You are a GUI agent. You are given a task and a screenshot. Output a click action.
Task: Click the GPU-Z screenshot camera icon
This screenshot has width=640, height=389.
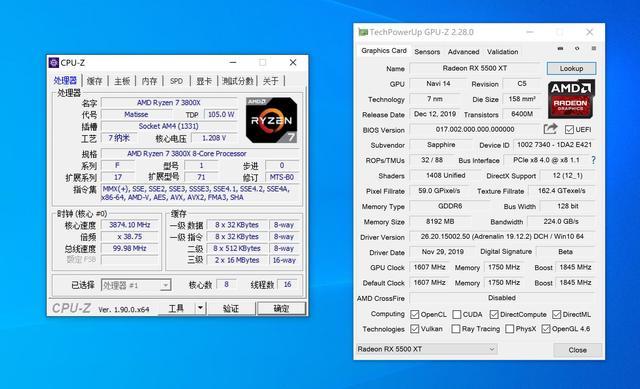click(x=560, y=49)
